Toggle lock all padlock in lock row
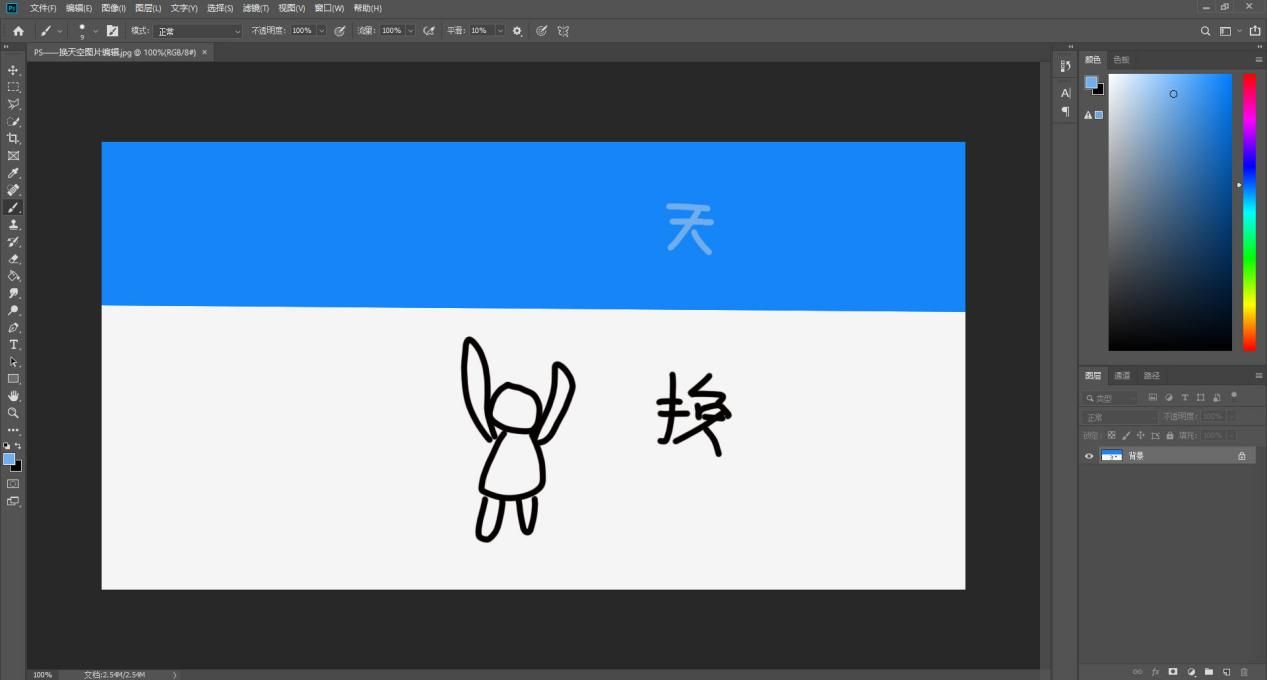 (x=1170, y=435)
